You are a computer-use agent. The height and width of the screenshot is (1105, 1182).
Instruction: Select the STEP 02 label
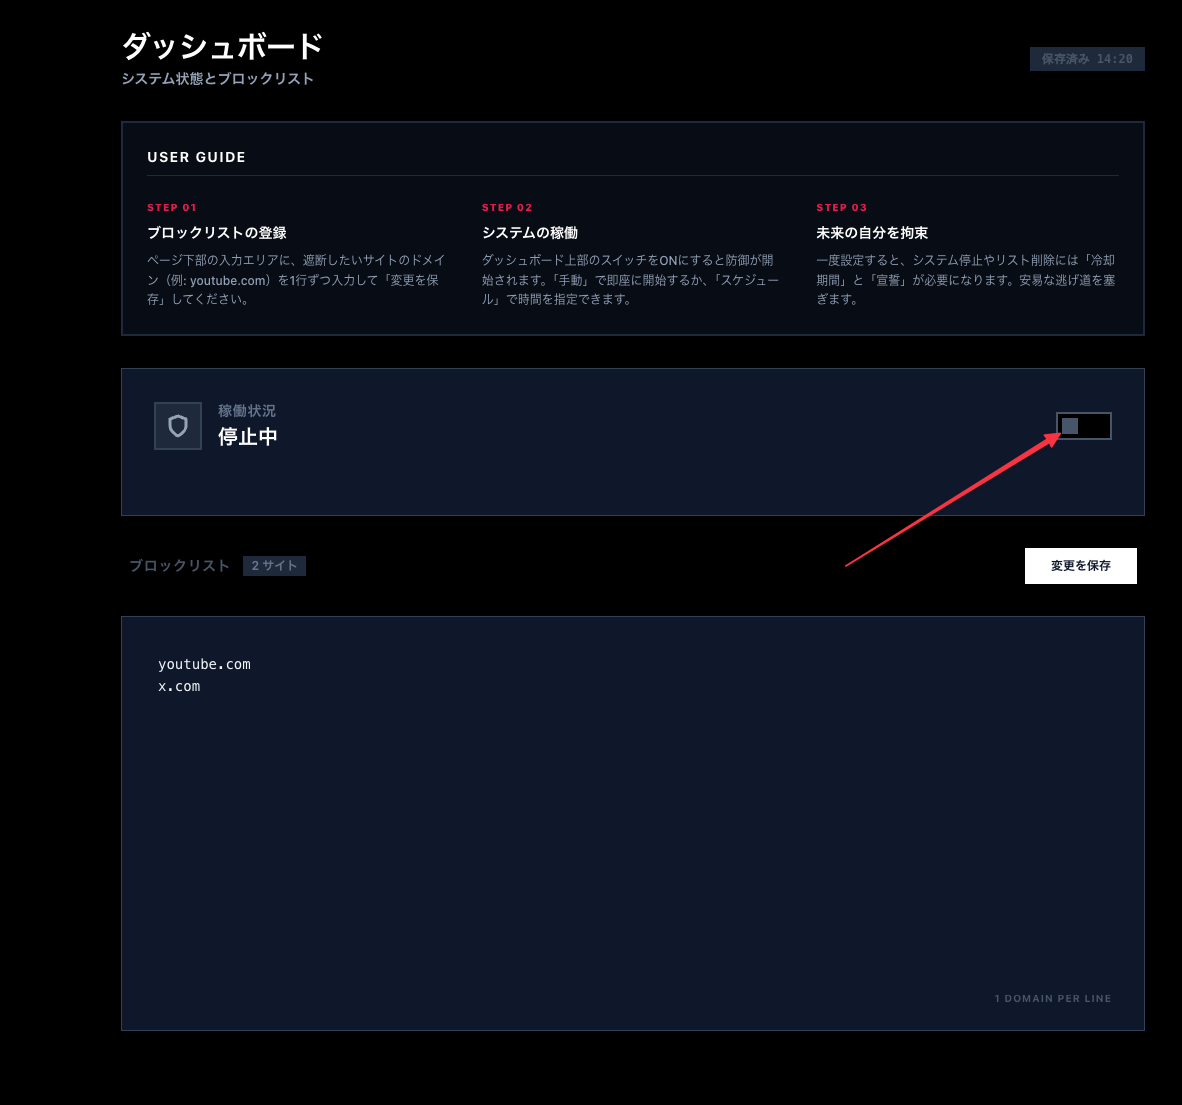click(x=506, y=207)
